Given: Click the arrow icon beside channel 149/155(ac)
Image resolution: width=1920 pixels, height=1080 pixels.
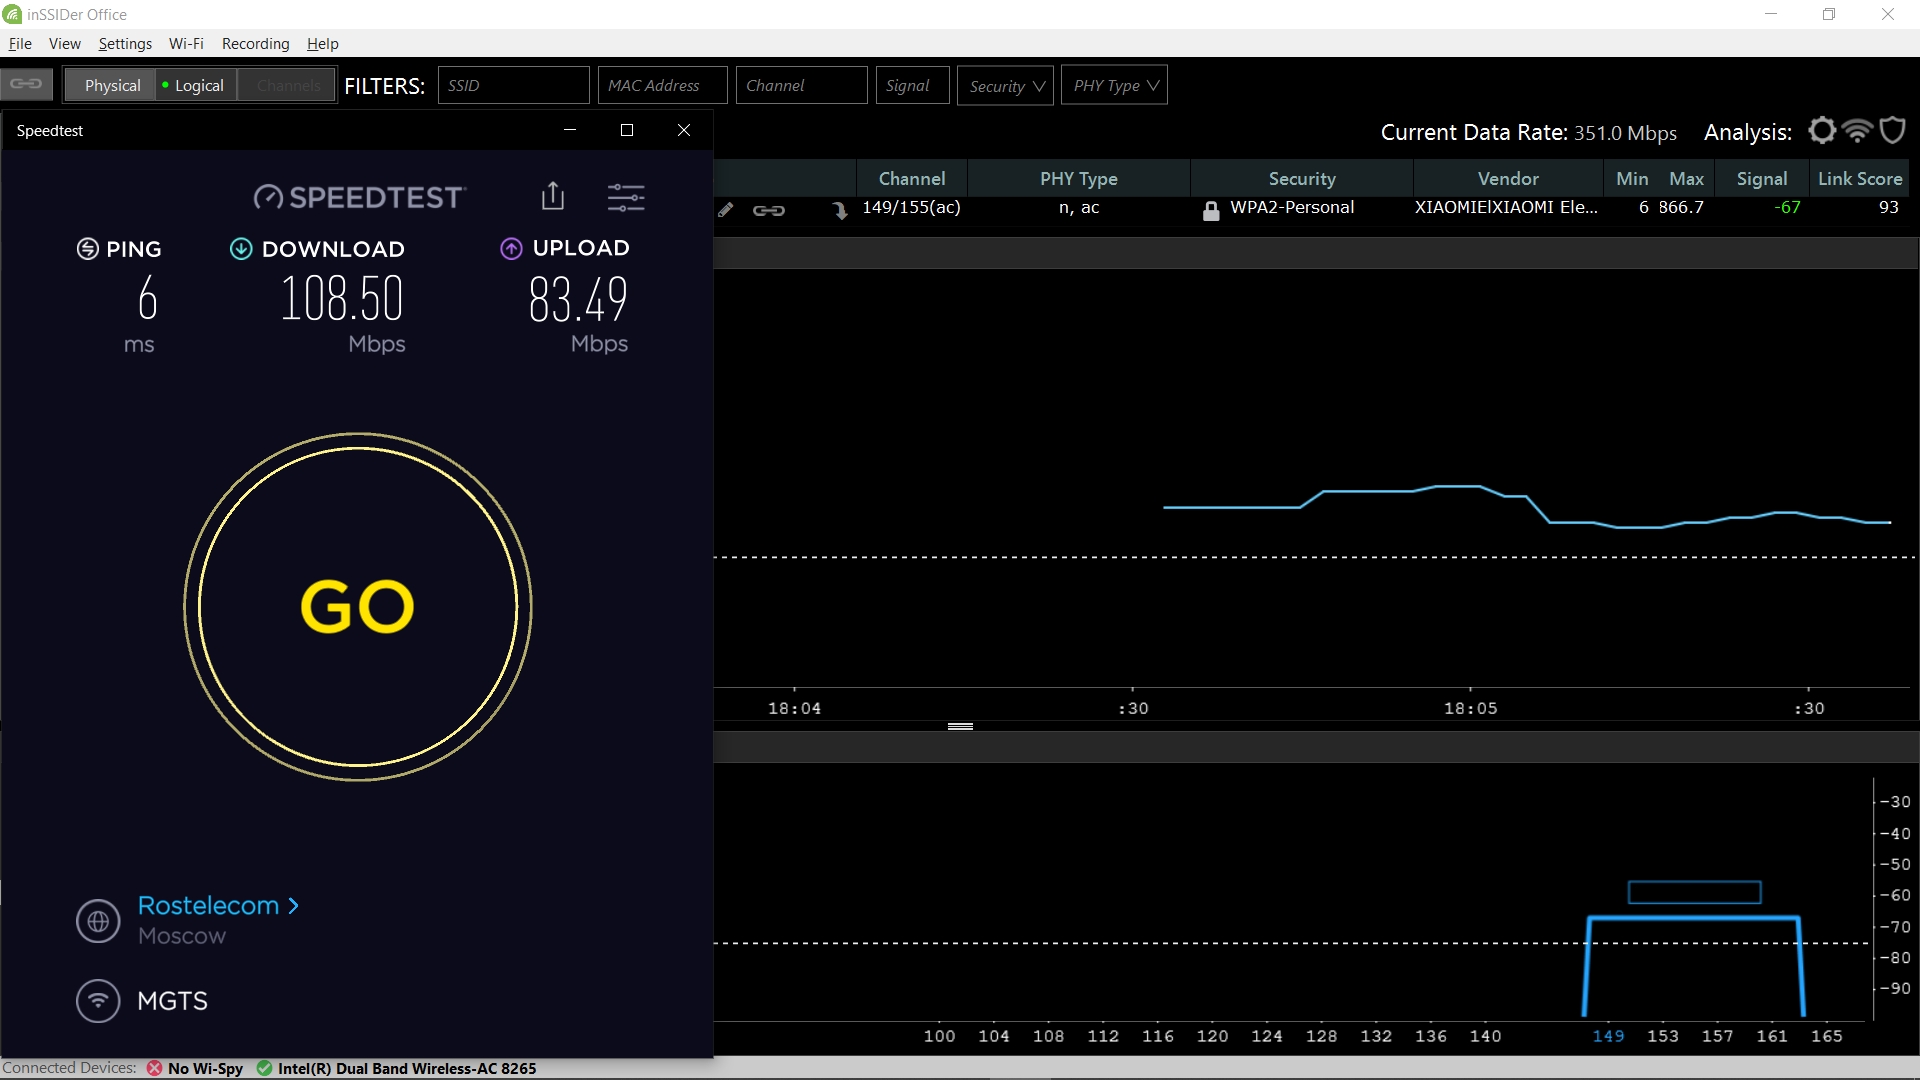Looking at the screenshot, I should [x=840, y=210].
